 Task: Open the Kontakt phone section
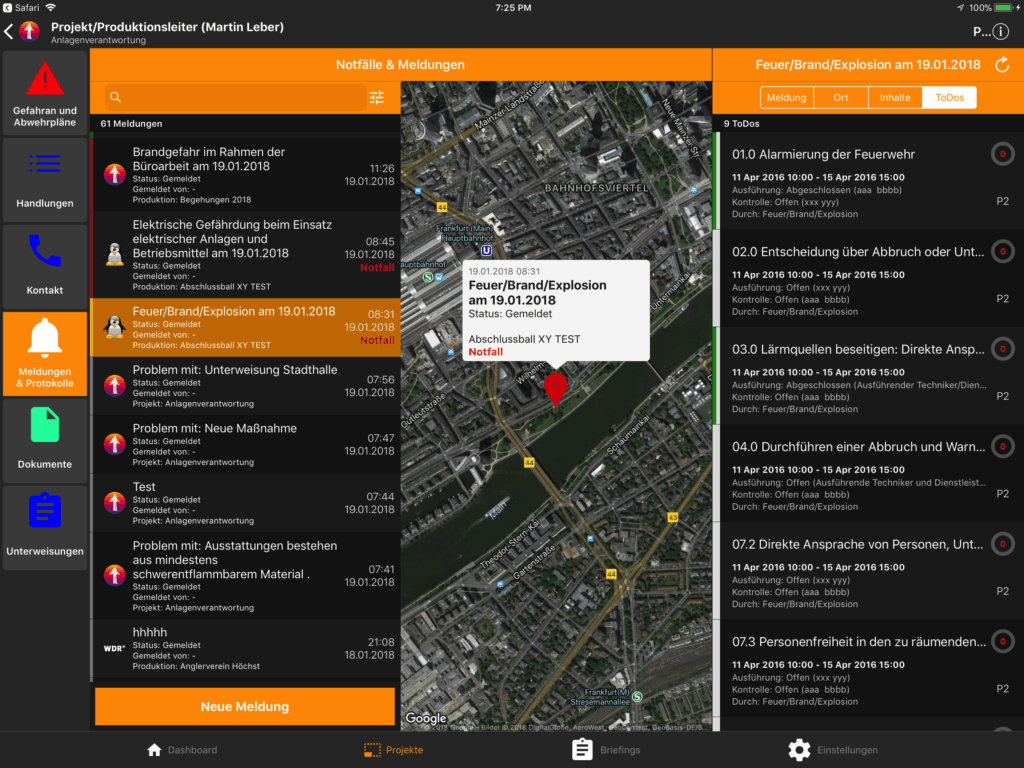point(45,266)
